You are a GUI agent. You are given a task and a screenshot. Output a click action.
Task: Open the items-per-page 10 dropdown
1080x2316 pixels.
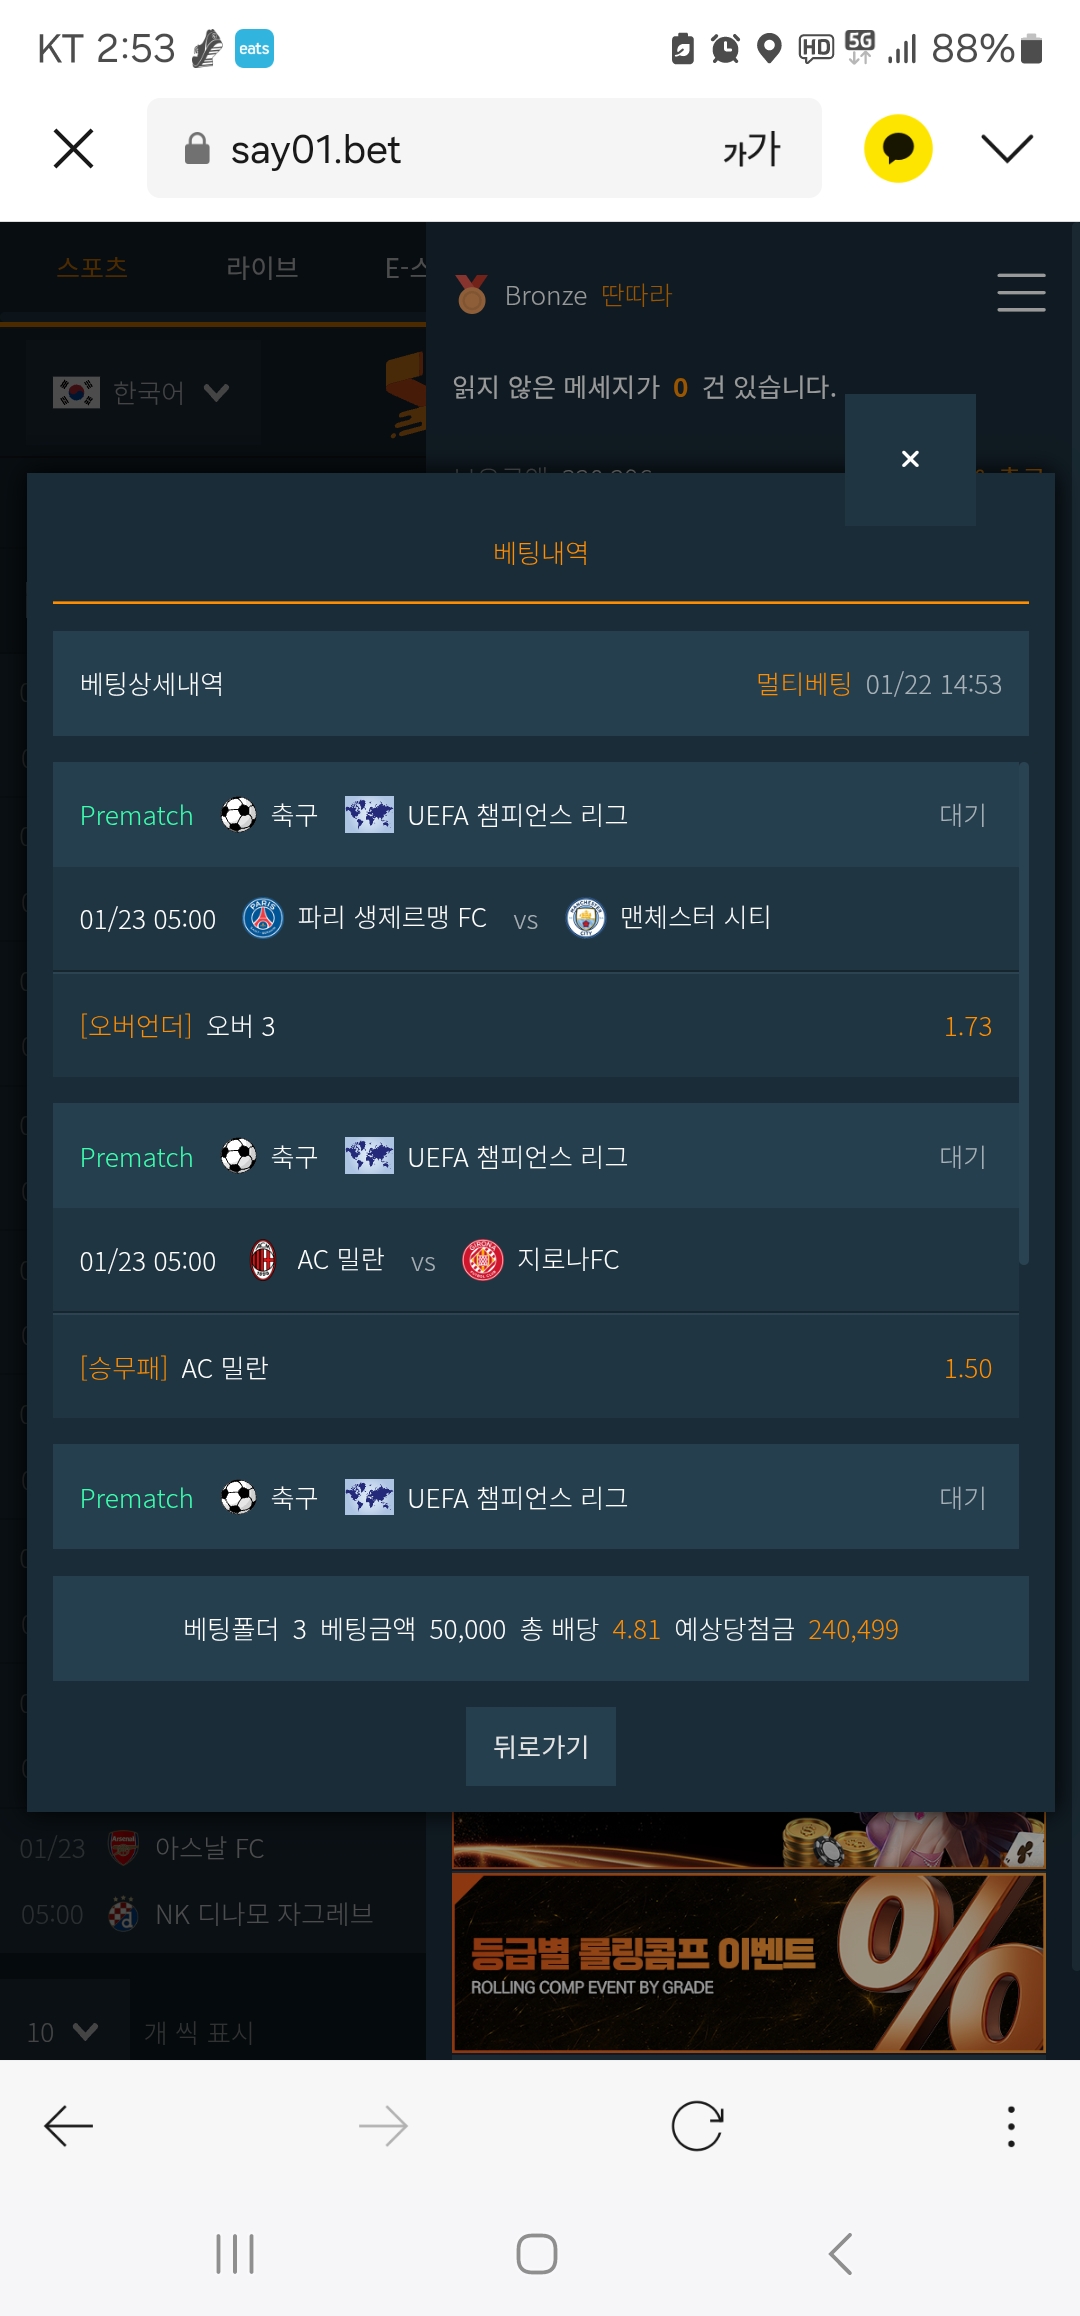click(x=62, y=2032)
